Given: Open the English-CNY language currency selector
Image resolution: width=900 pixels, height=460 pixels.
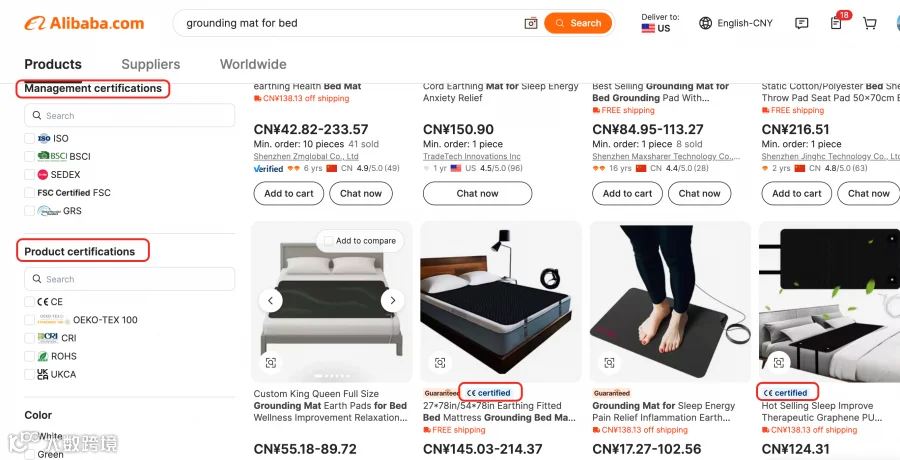Looking at the screenshot, I should point(736,24).
